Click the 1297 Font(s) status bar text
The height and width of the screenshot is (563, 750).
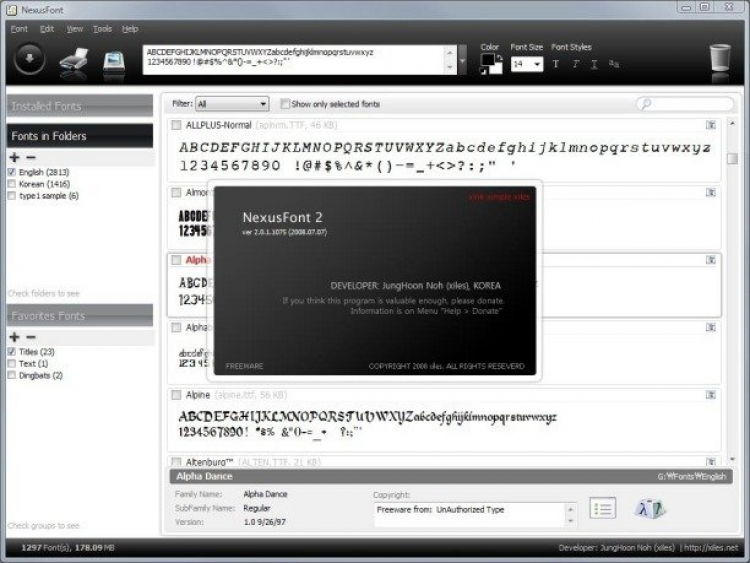click(x=68, y=548)
